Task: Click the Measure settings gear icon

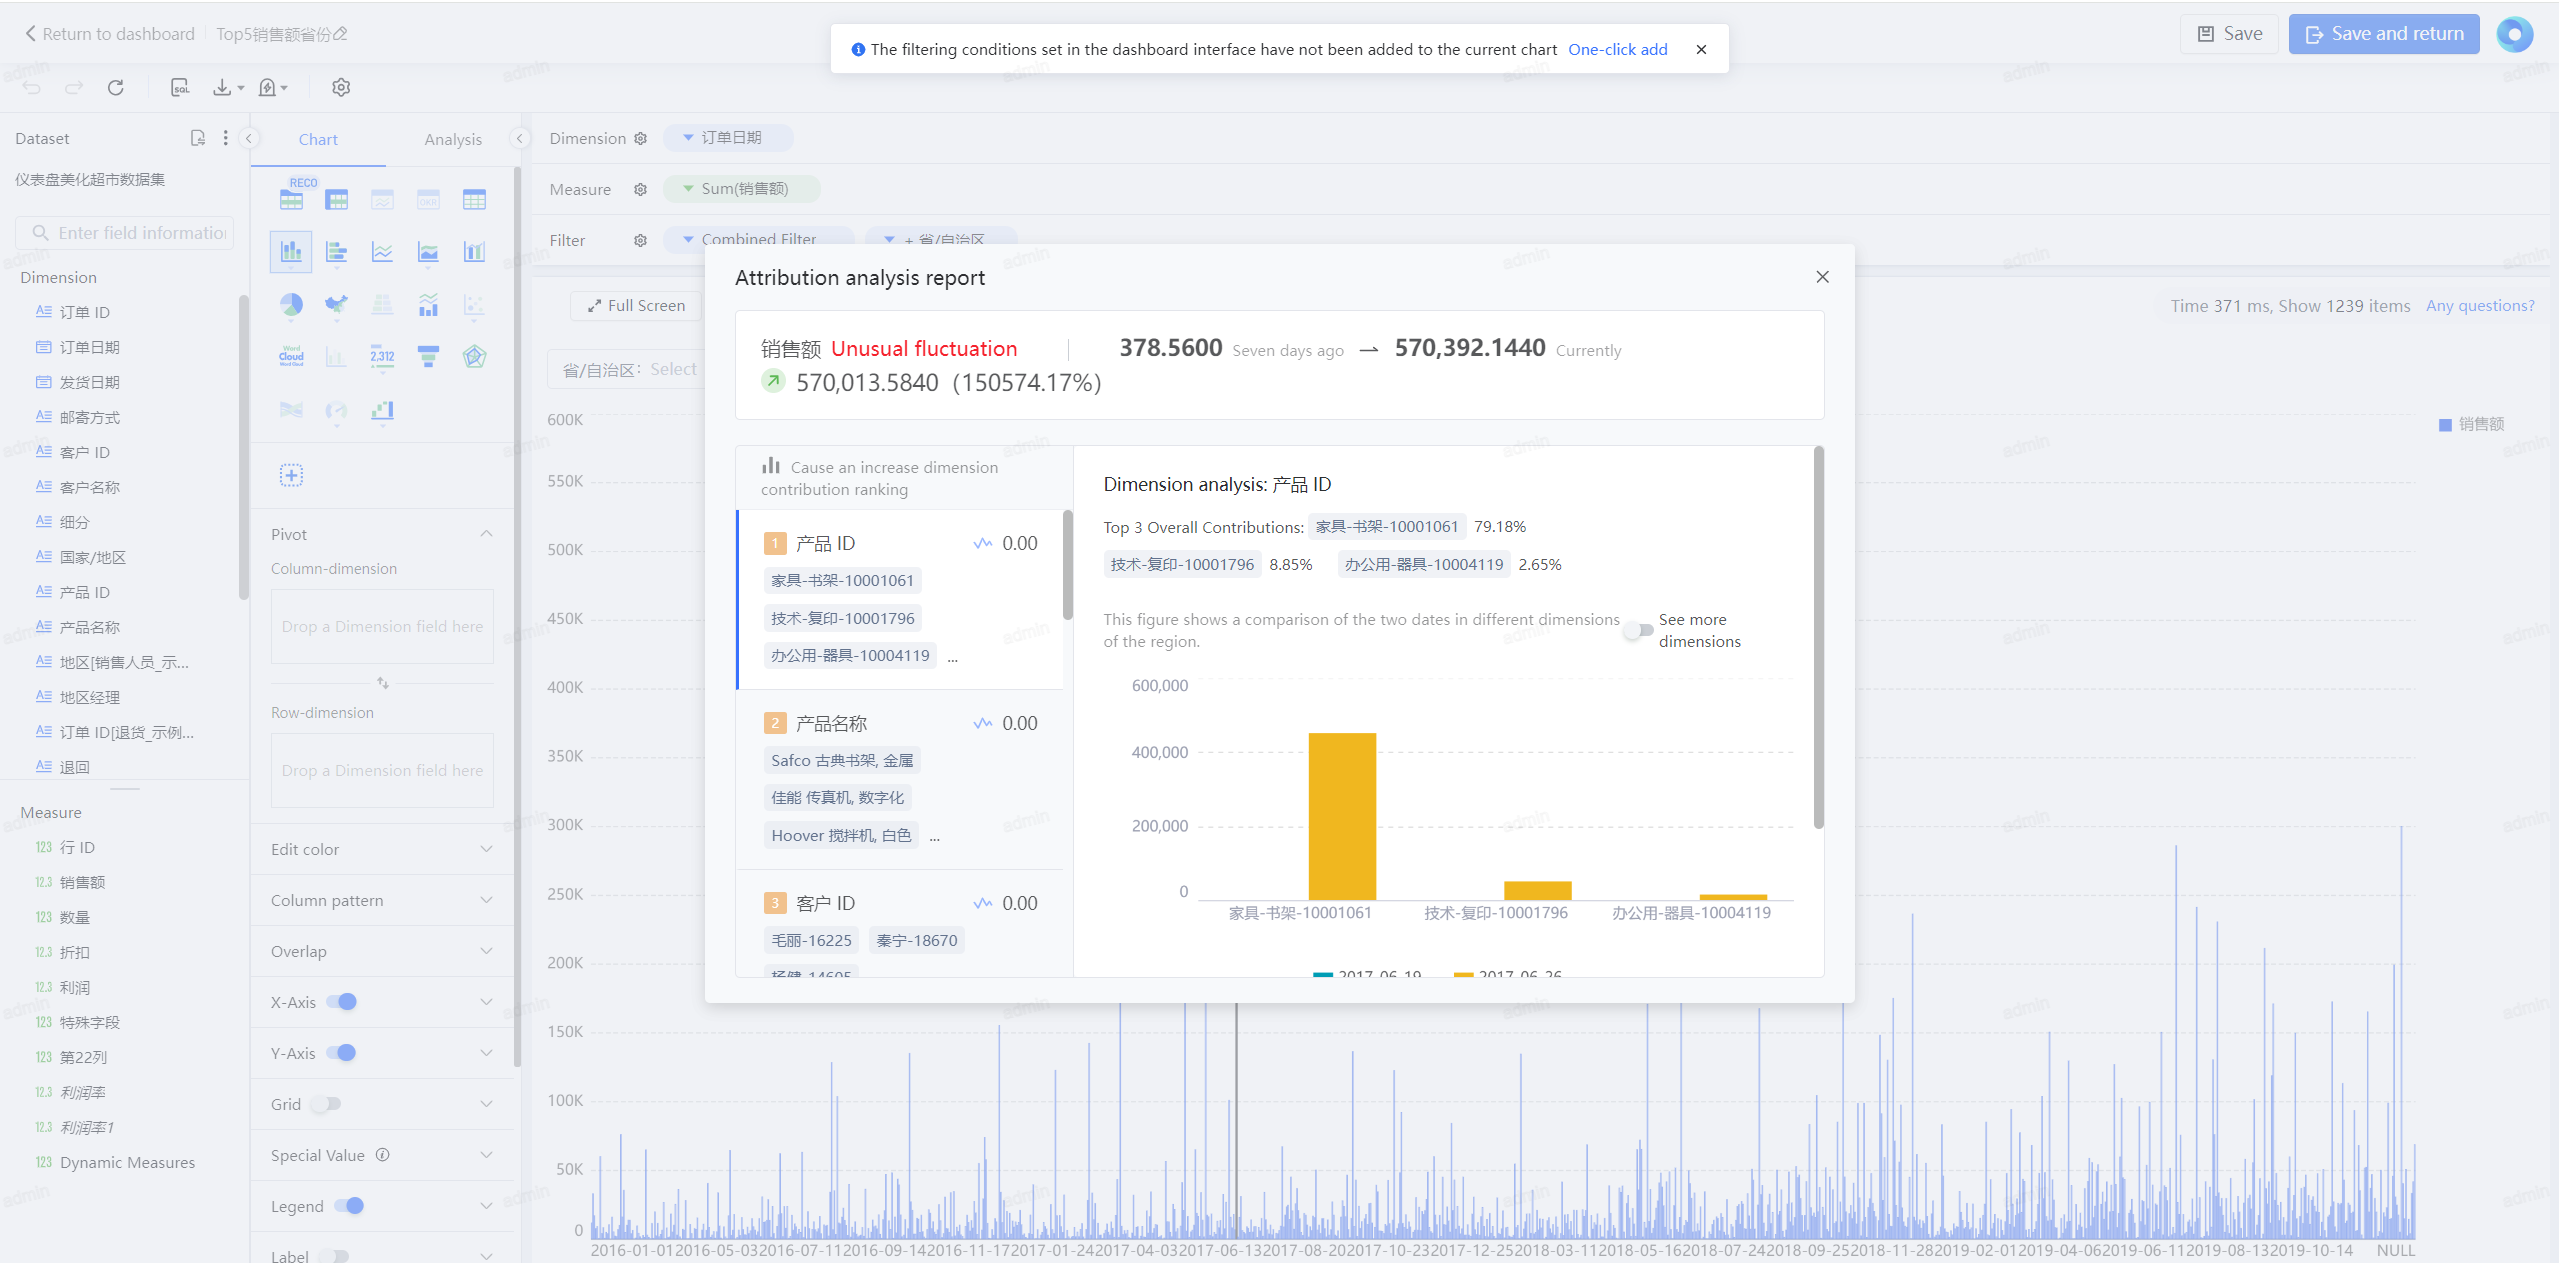Action: pyautogui.click(x=640, y=190)
